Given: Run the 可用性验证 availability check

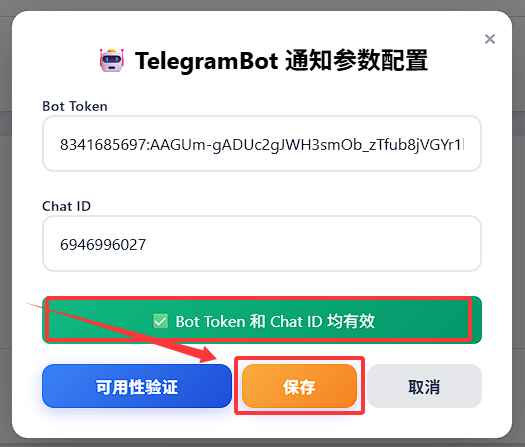Looking at the screenshot, I should click(137, 386).
